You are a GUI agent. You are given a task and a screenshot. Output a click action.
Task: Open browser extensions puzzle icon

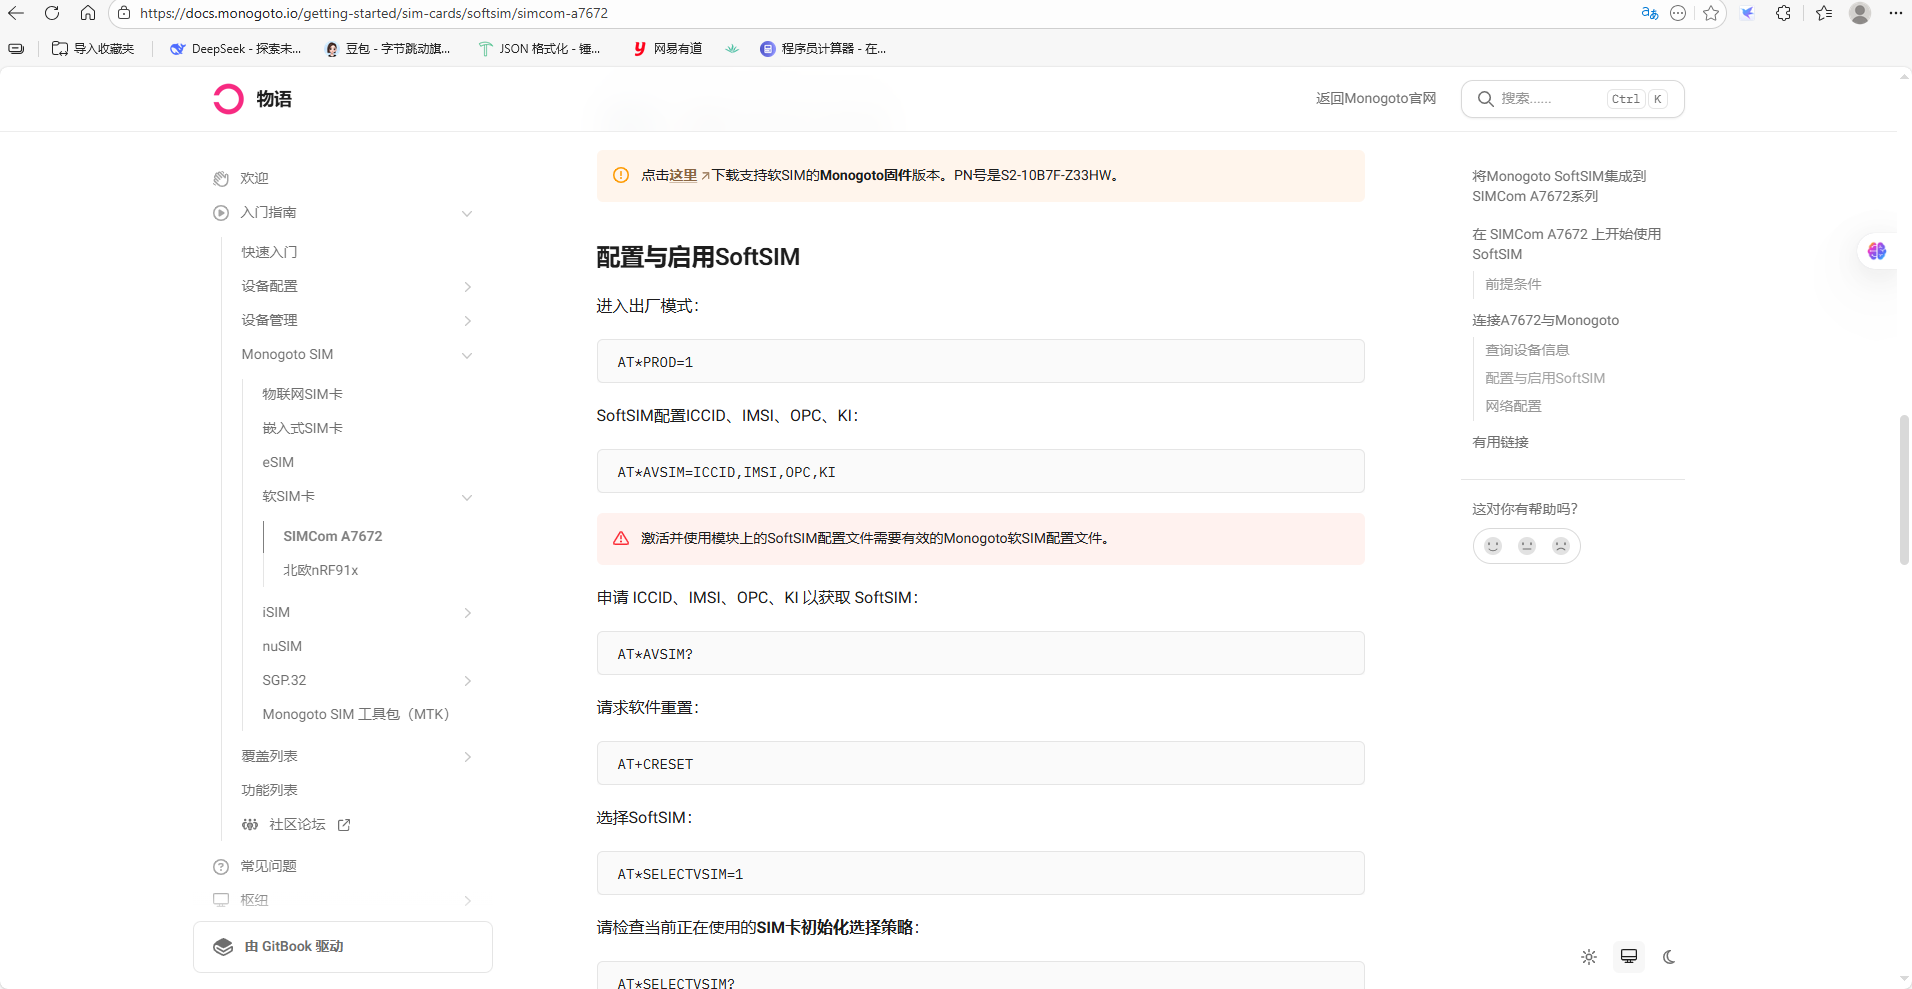(x=1783, y=13)
